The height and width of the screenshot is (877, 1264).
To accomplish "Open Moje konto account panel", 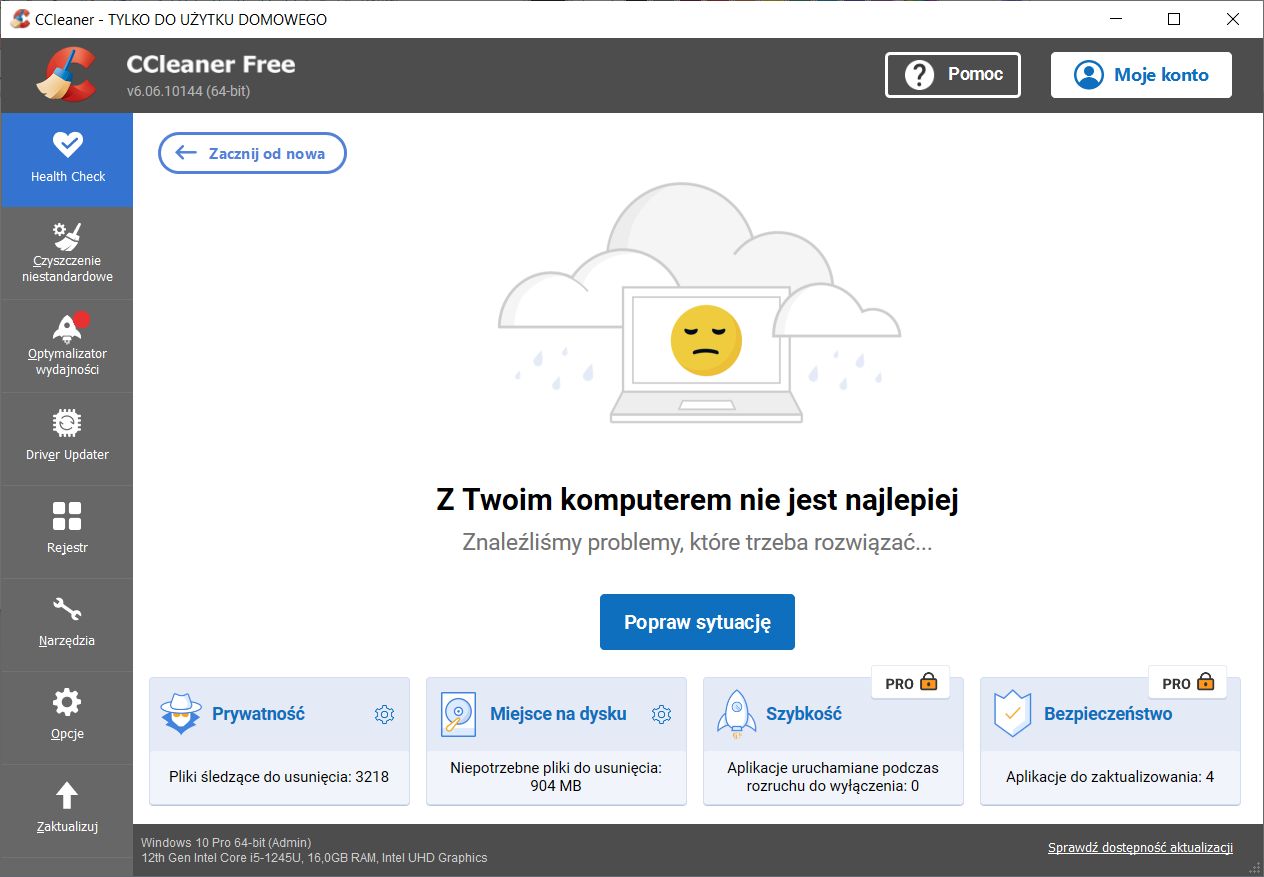I will (x=1140, y=74).
